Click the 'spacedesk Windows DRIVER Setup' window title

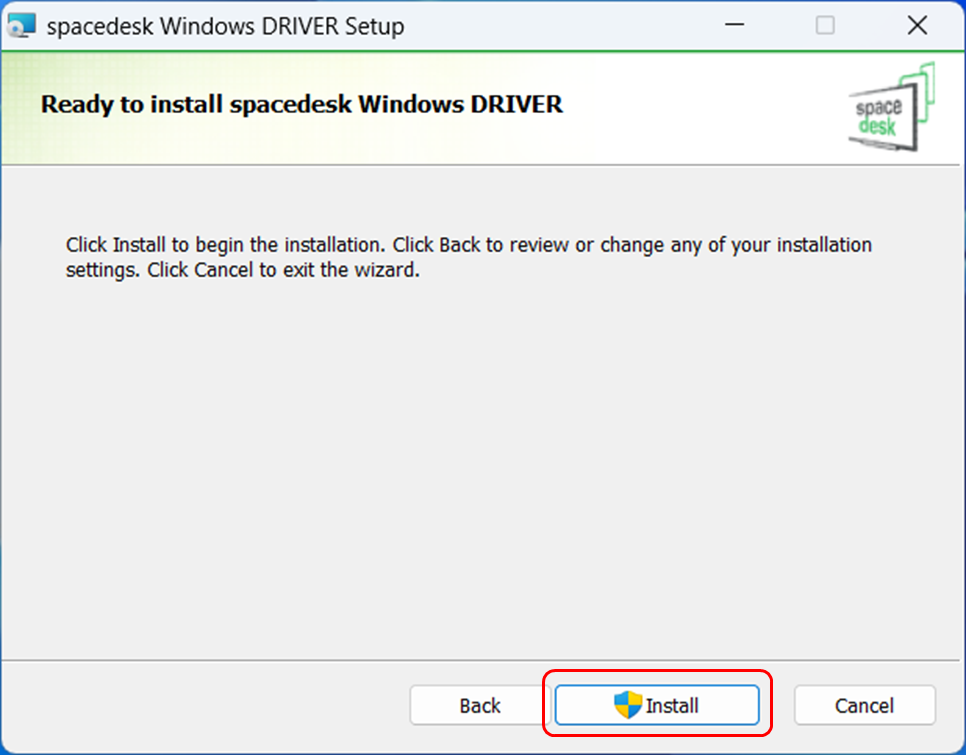[225, 26]
